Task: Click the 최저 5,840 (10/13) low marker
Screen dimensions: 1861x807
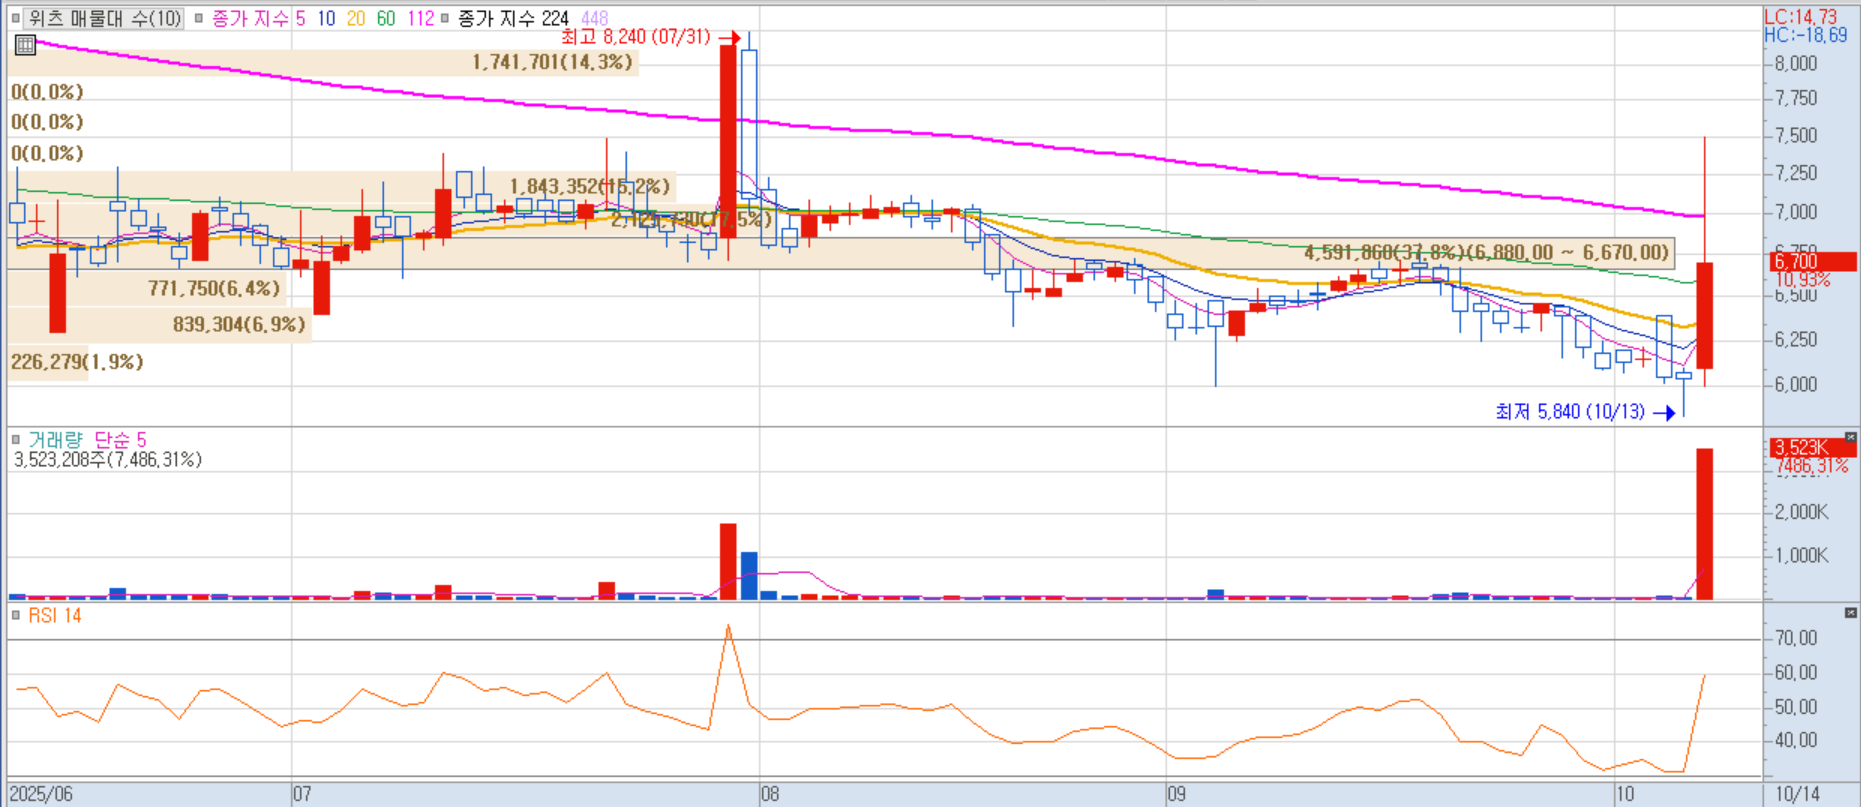Action: [1570, 412]
